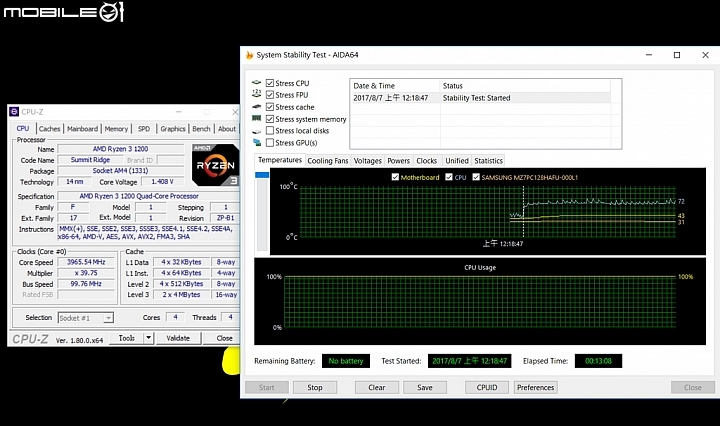The image size is (720, 426).
Task: Click the blue graph page indicator bar
Action: [x=262, y=175]
